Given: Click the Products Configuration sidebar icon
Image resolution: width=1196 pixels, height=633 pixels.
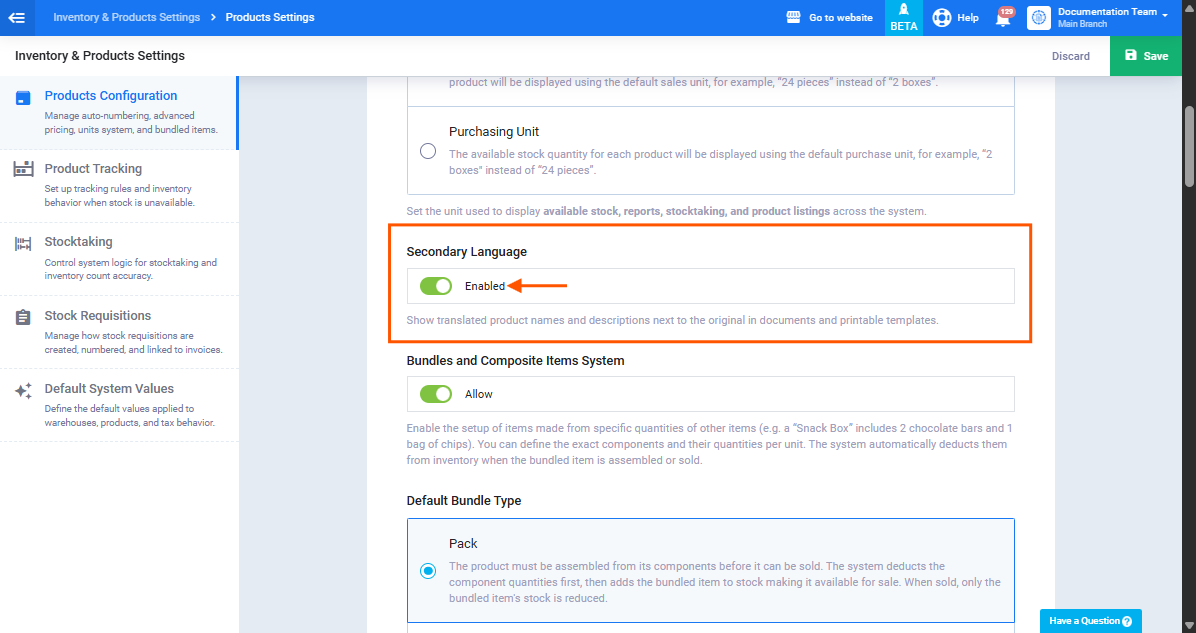Looking at the screenshot, I should click(24, 98).
